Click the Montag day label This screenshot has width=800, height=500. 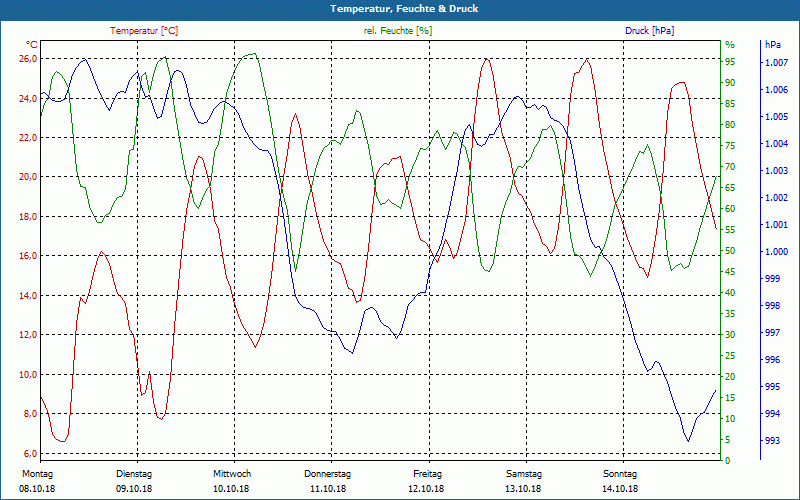[x=37, y=474]
